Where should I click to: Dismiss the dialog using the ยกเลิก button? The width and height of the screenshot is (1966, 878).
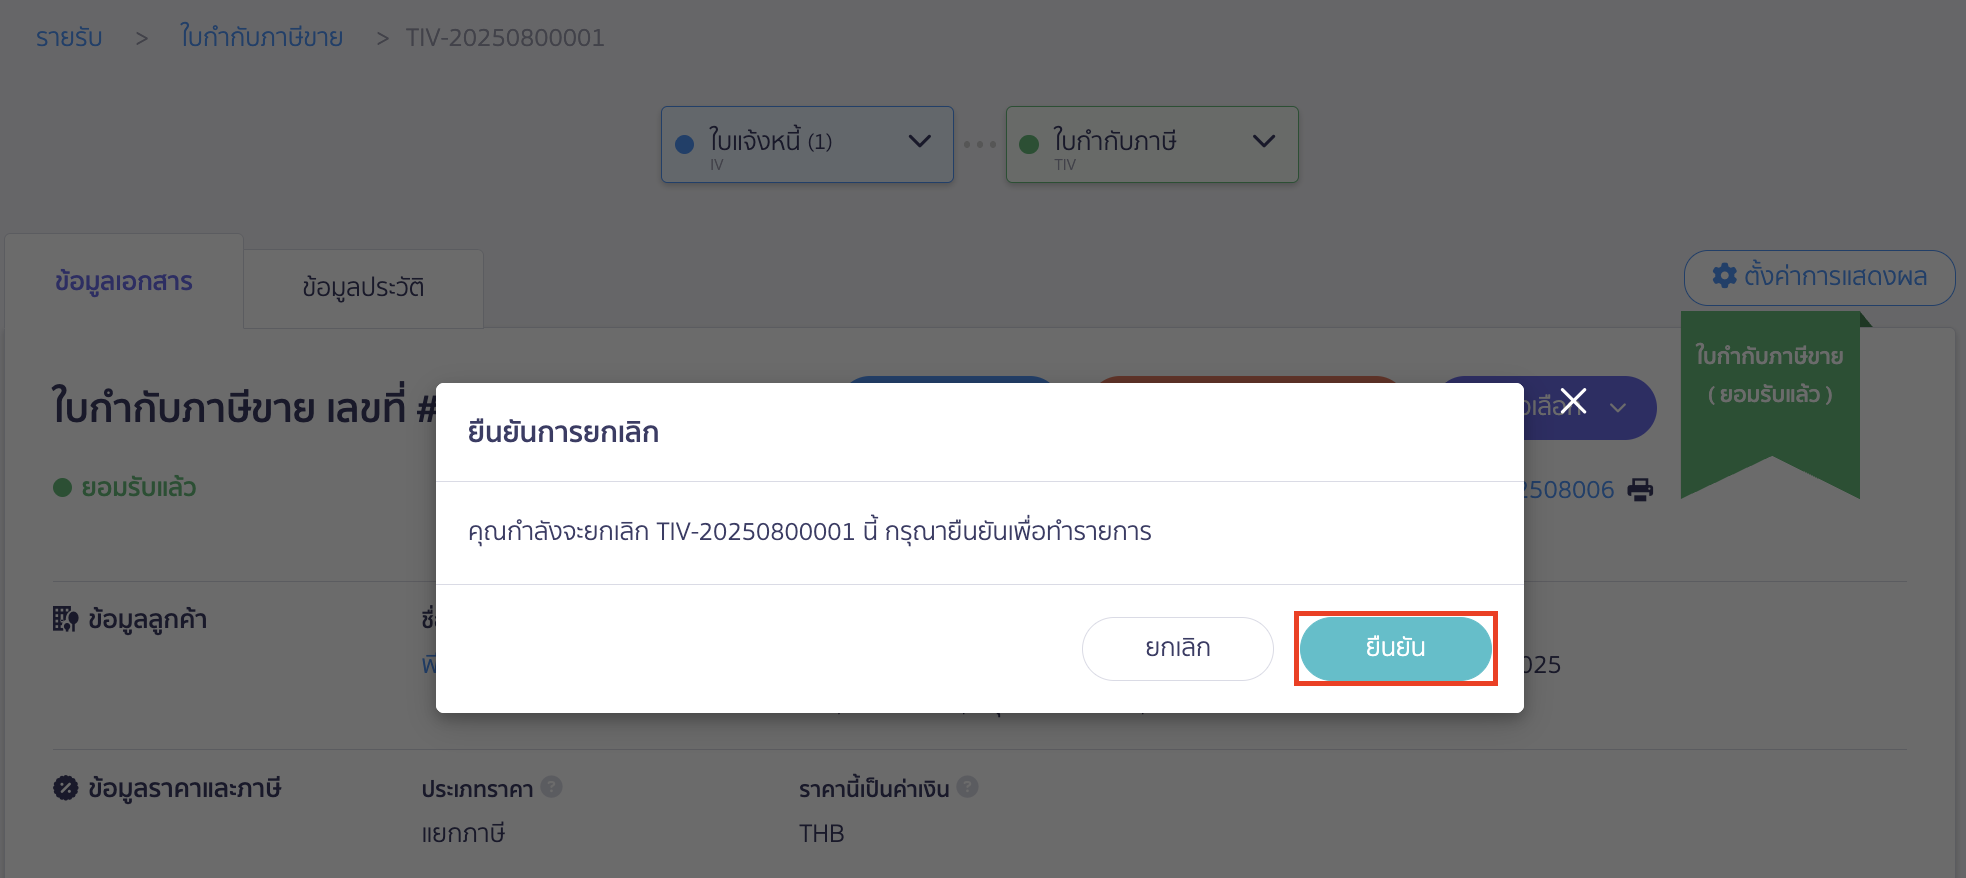click(x=1177, y=648)
